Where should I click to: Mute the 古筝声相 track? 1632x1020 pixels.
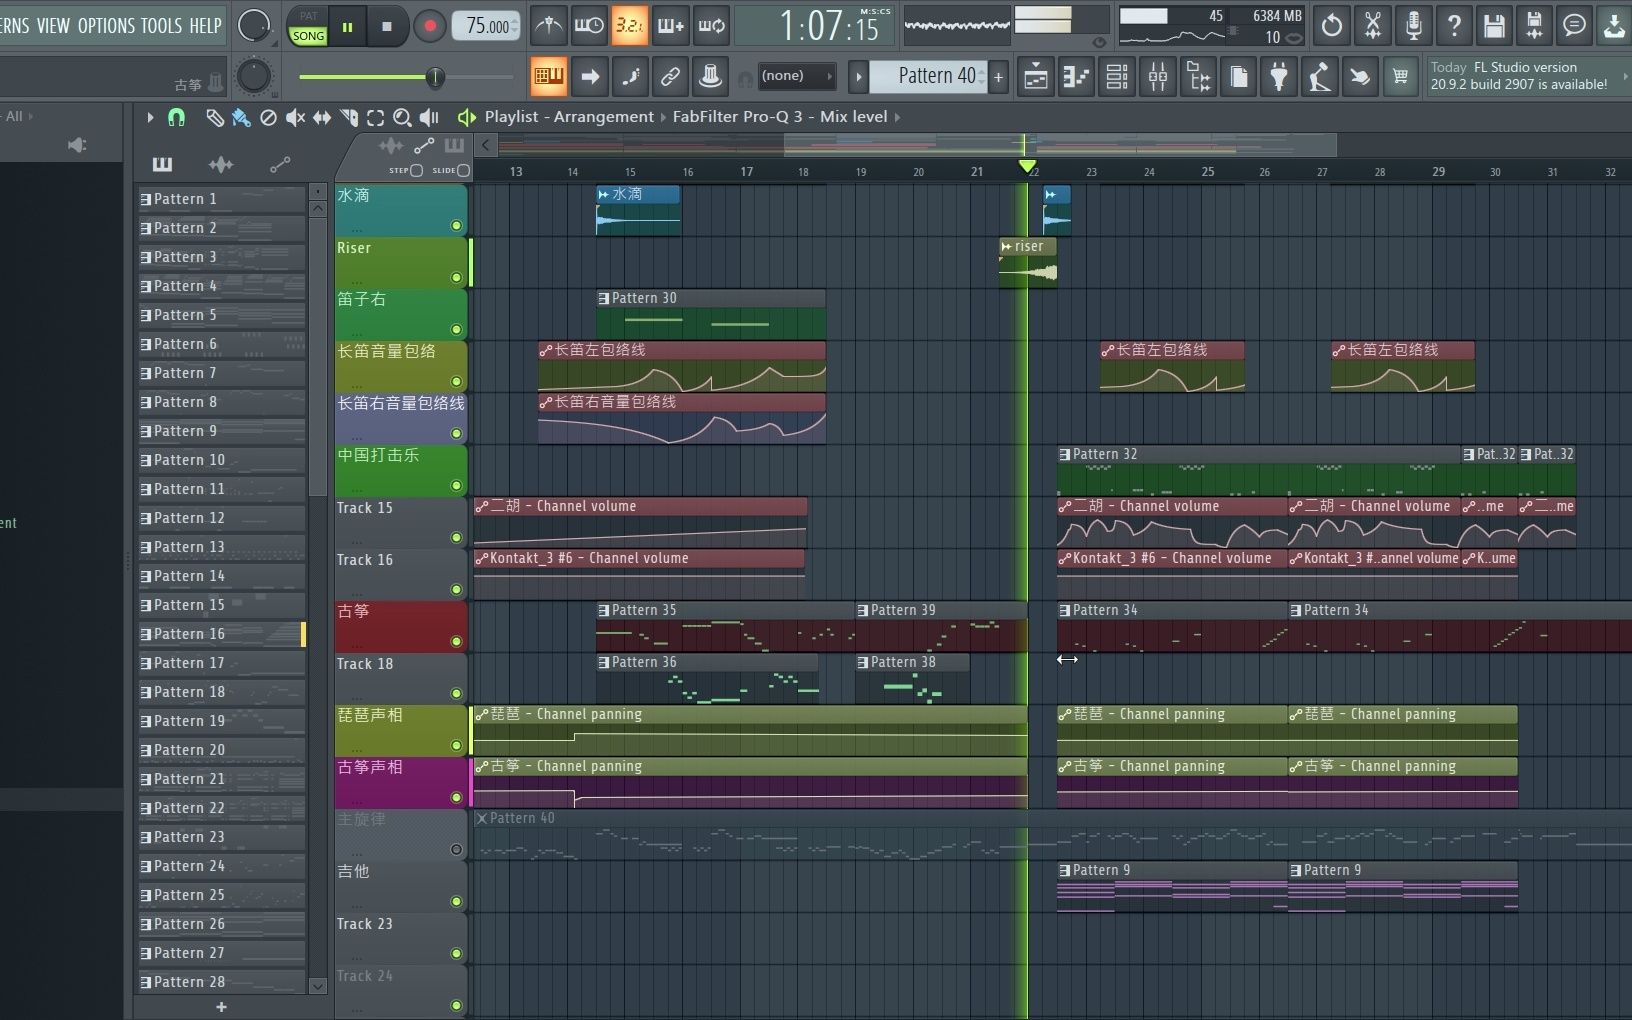coord(457,798)
